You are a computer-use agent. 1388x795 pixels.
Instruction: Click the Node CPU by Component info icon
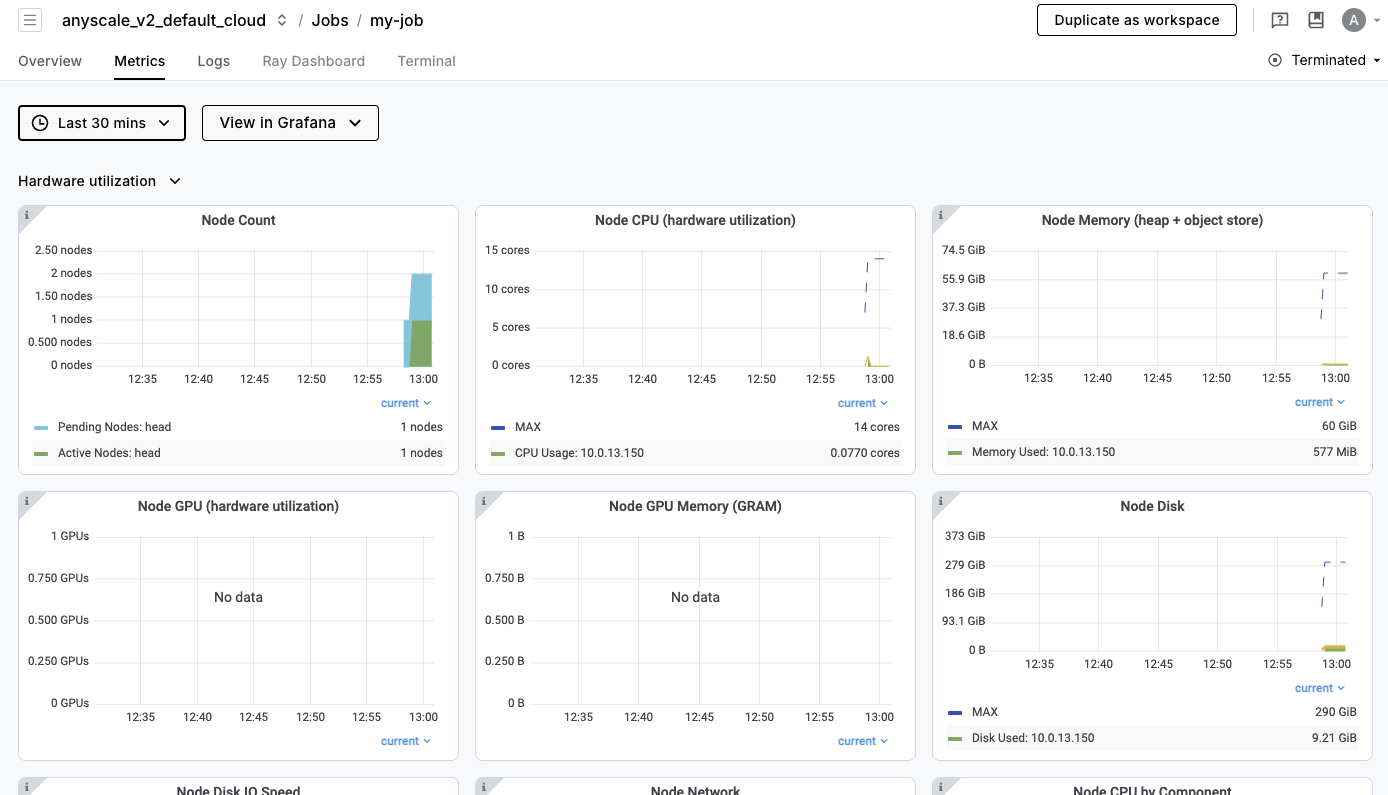pos(941,786)
